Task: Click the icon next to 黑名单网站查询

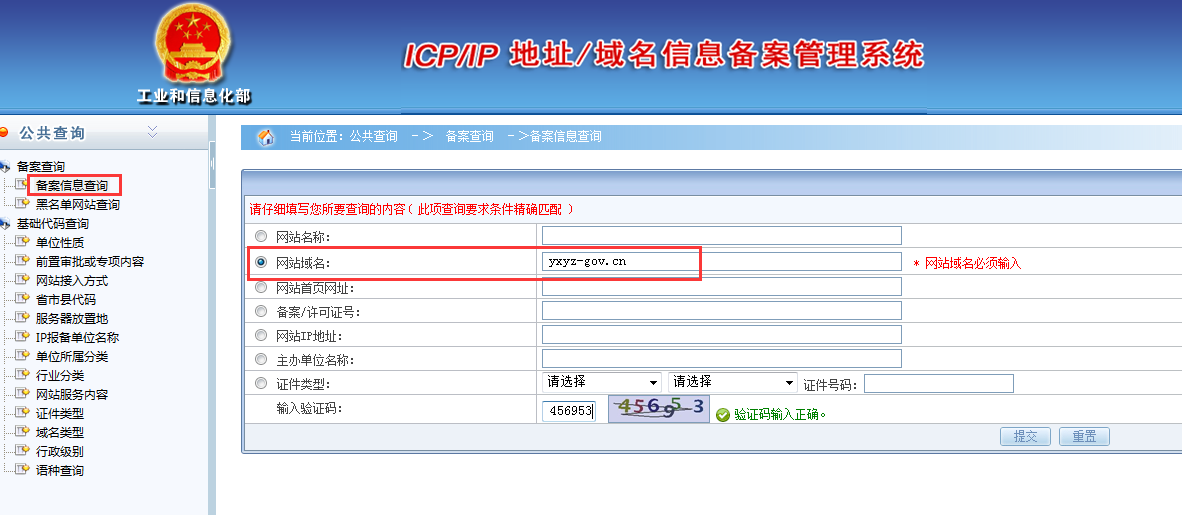Action: [22, 204]
